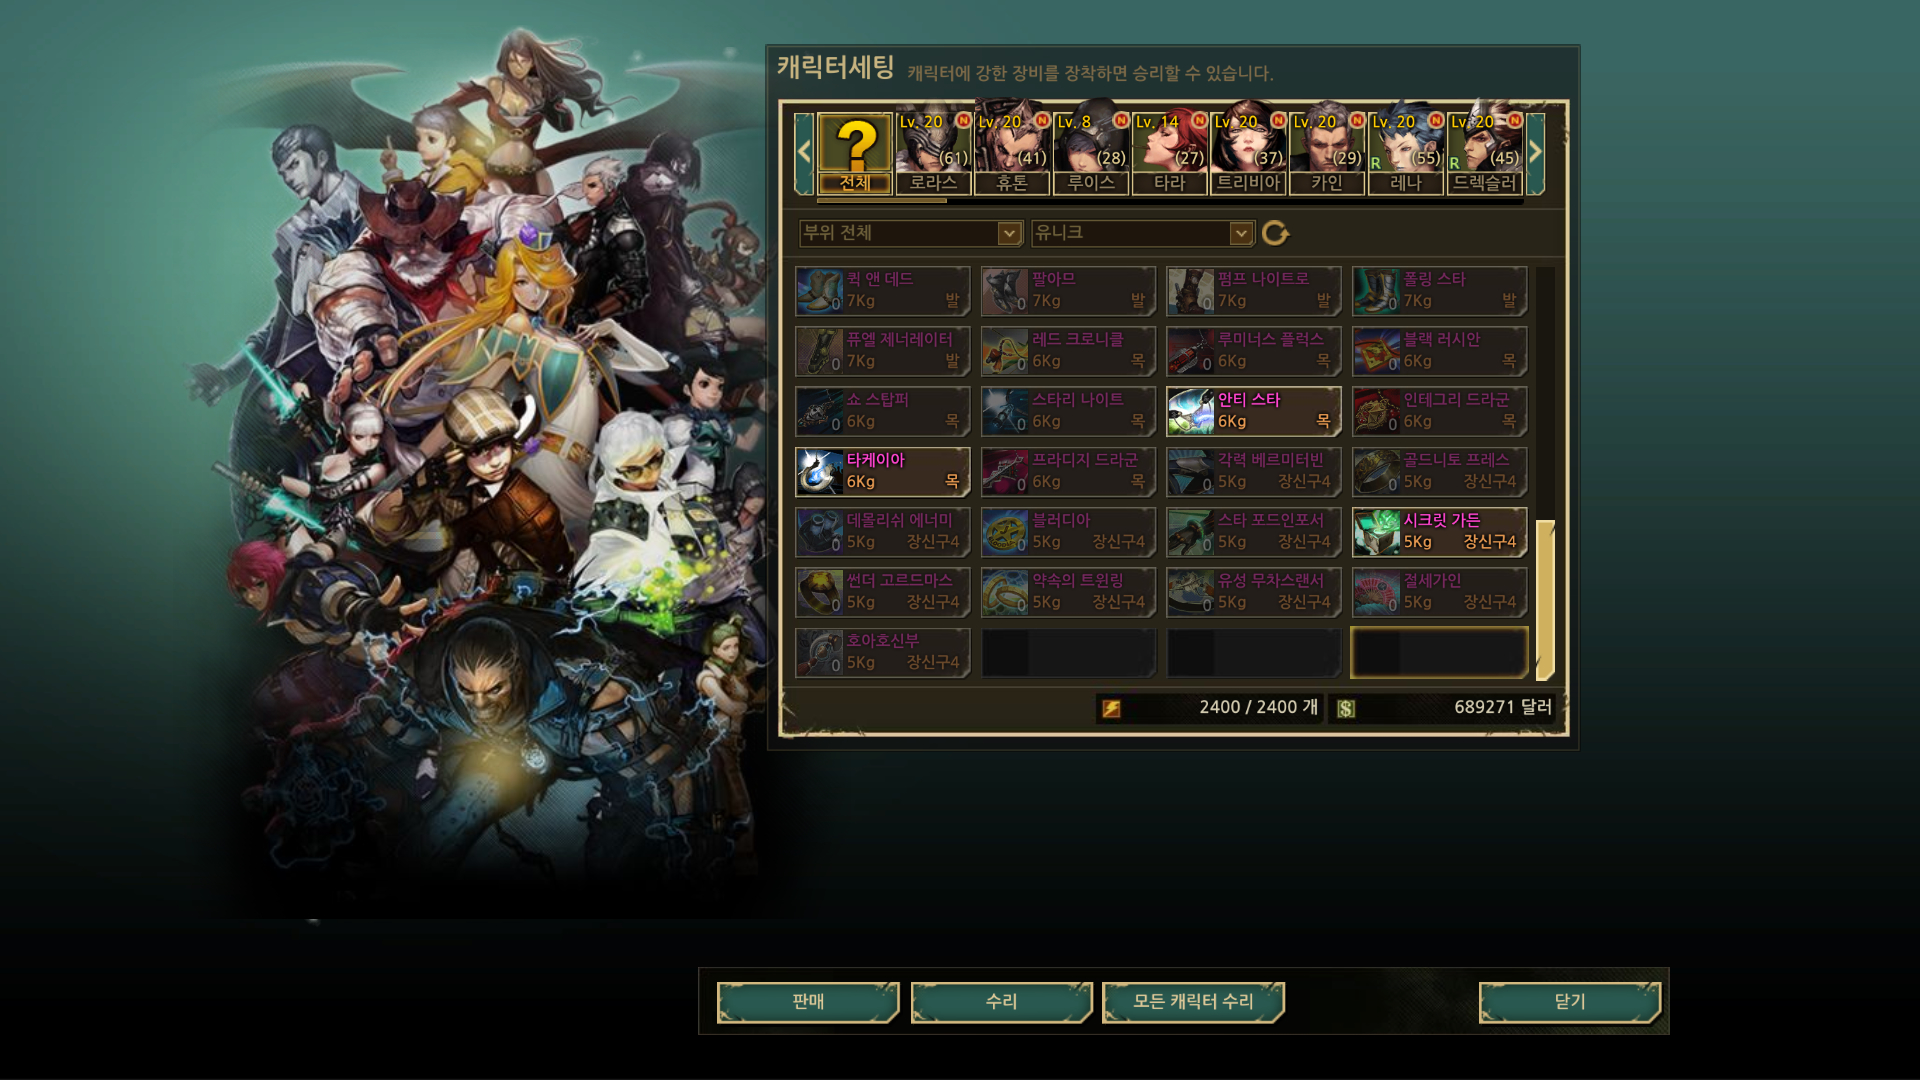Click the lightning inventory count icon

1111,708
